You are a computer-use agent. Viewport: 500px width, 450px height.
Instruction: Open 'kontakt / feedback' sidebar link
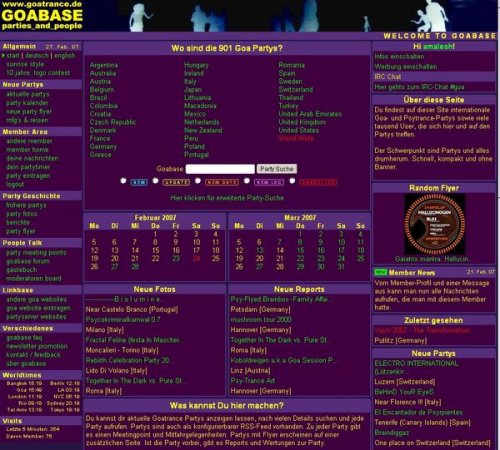(x=33, y=355)
